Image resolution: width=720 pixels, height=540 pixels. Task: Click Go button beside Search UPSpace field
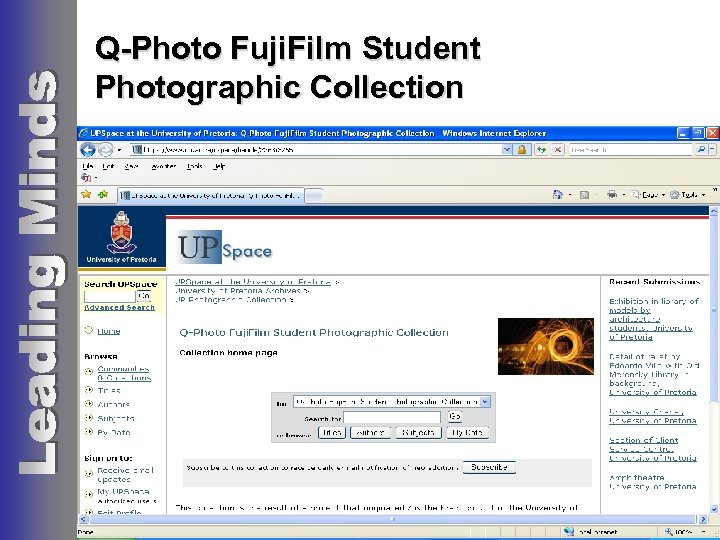144,296
